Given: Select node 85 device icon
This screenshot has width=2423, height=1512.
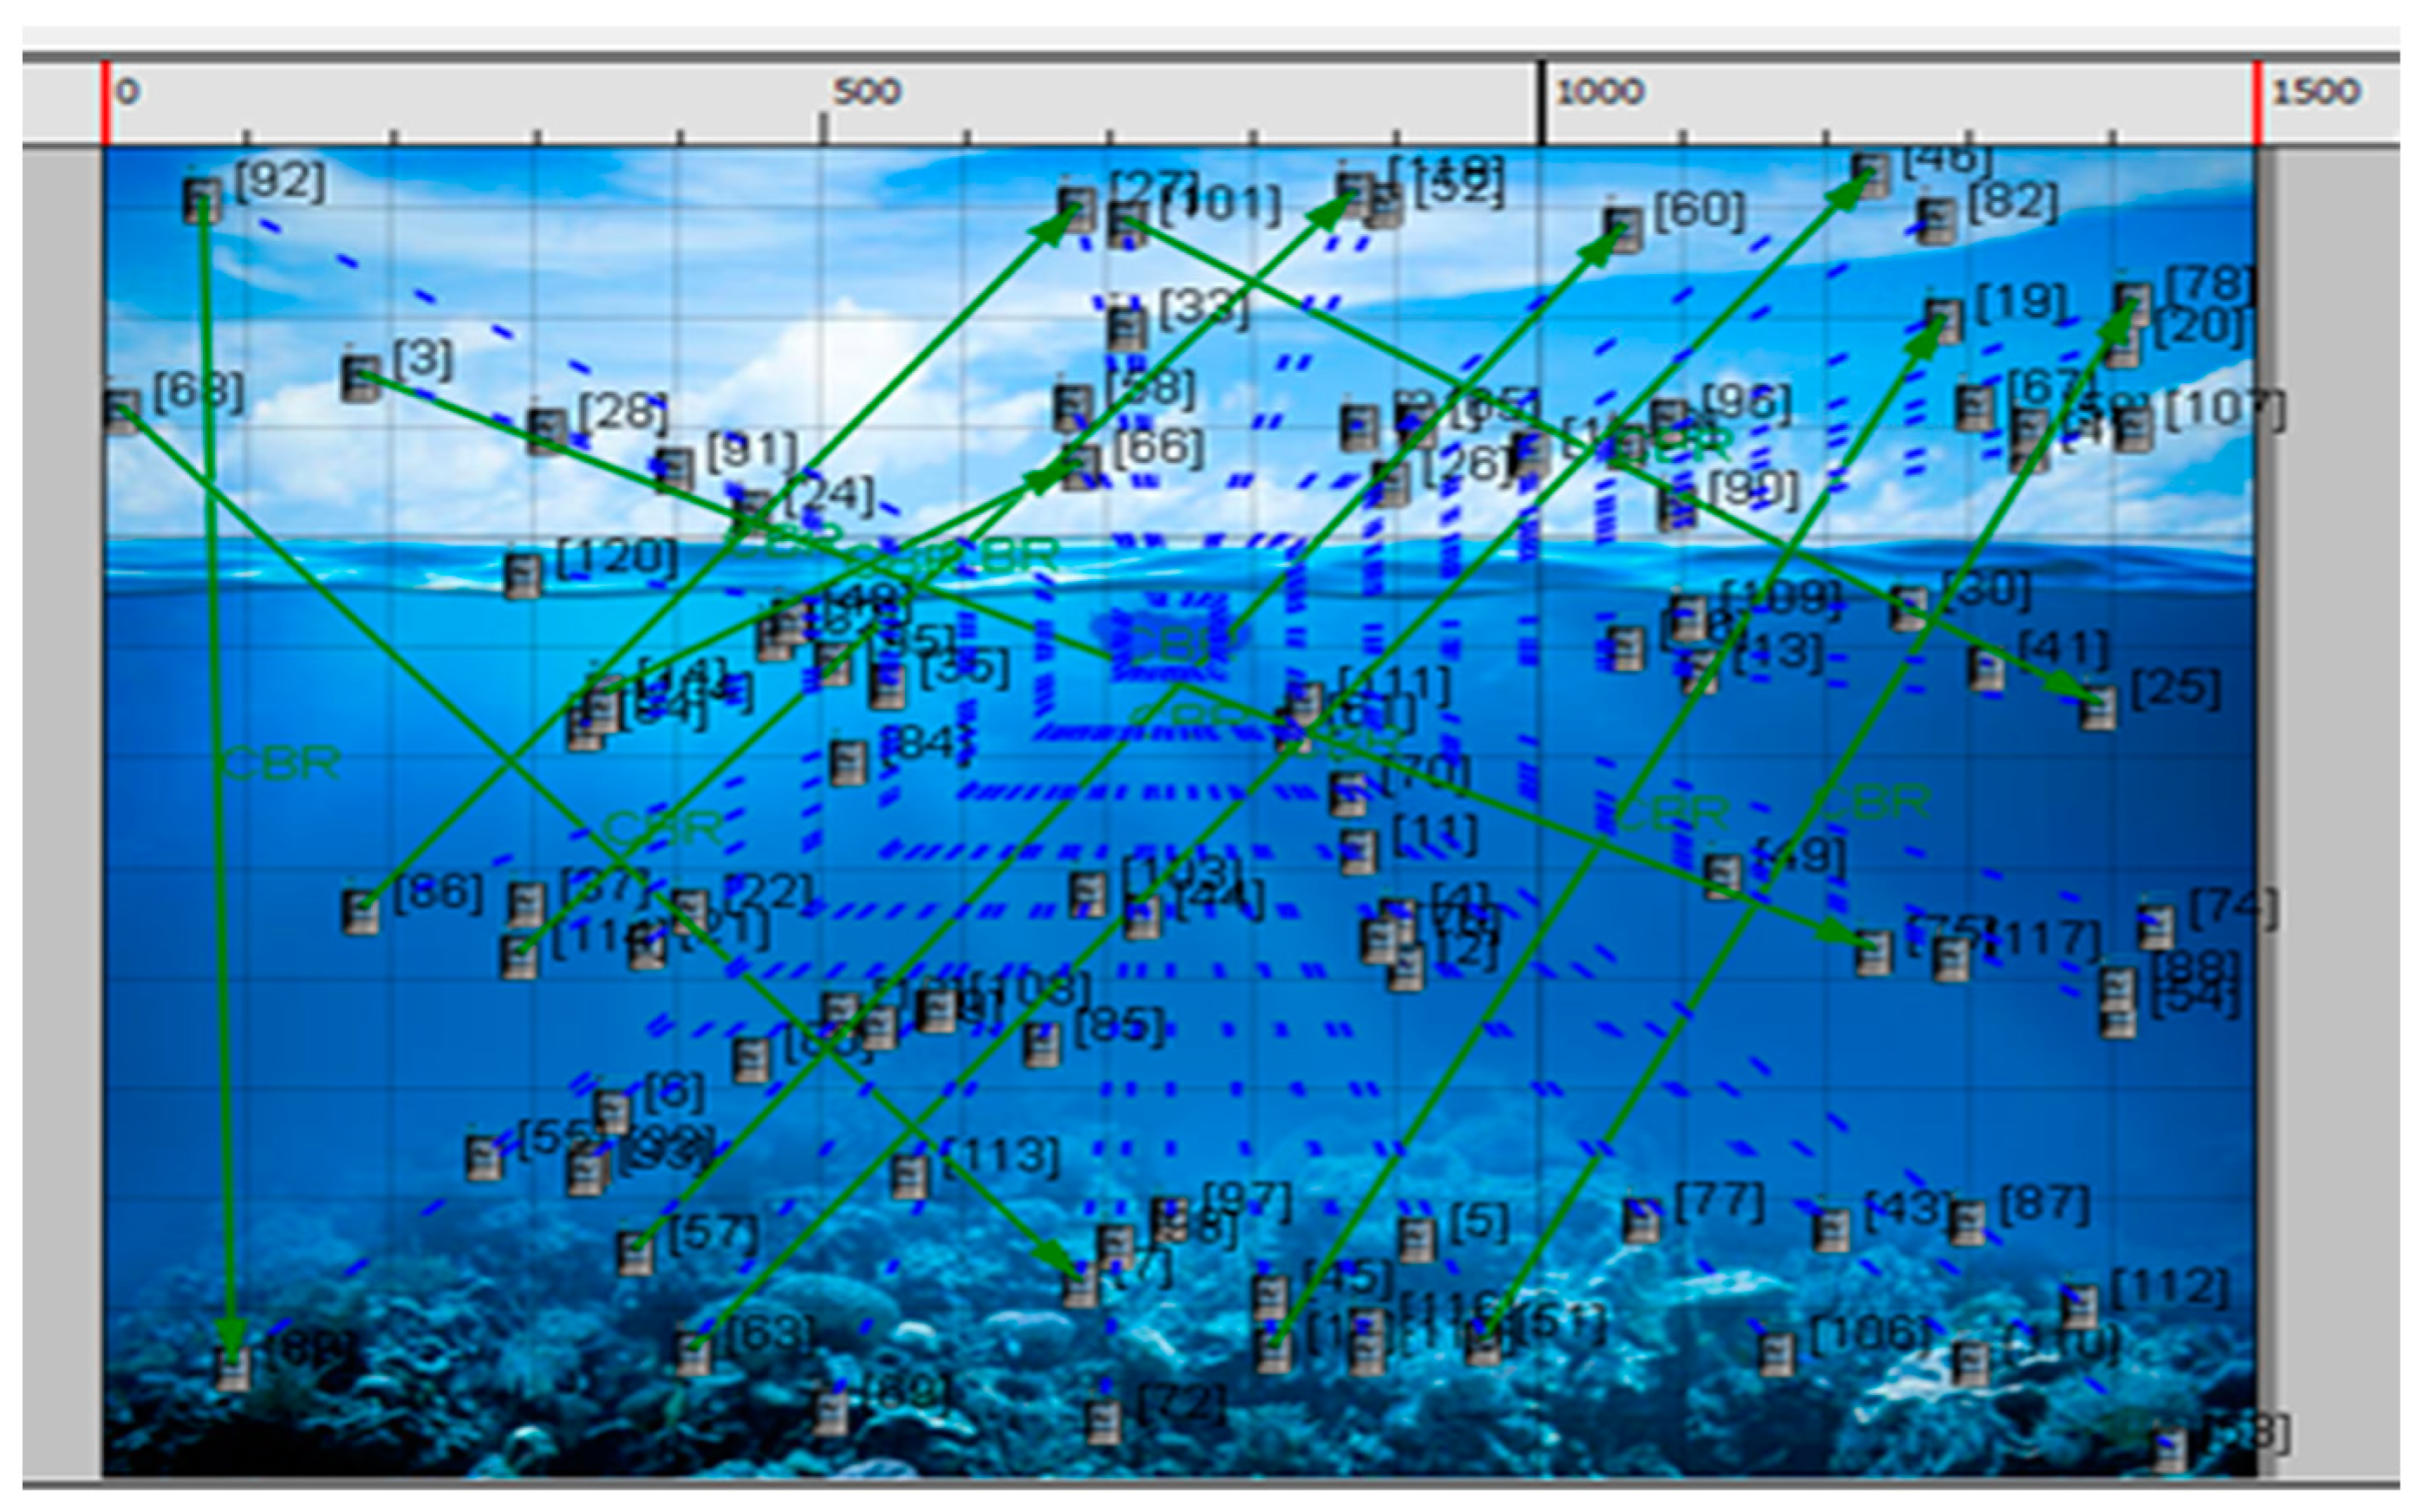Looking at the screenshot, I should click(1041, 1045).
